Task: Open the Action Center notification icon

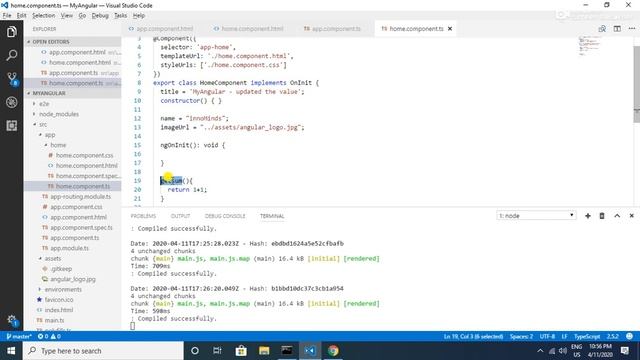Action: click(624, 351)
